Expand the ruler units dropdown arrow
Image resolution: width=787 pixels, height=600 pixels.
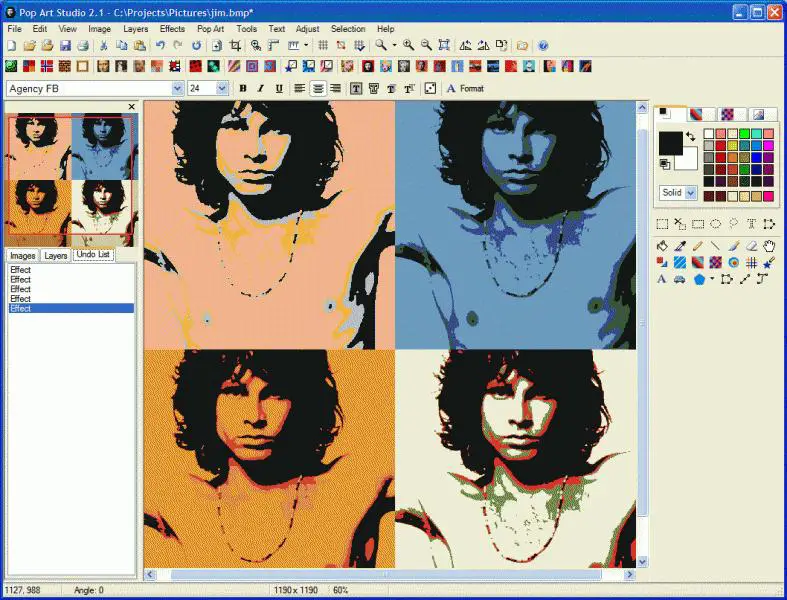306,46
